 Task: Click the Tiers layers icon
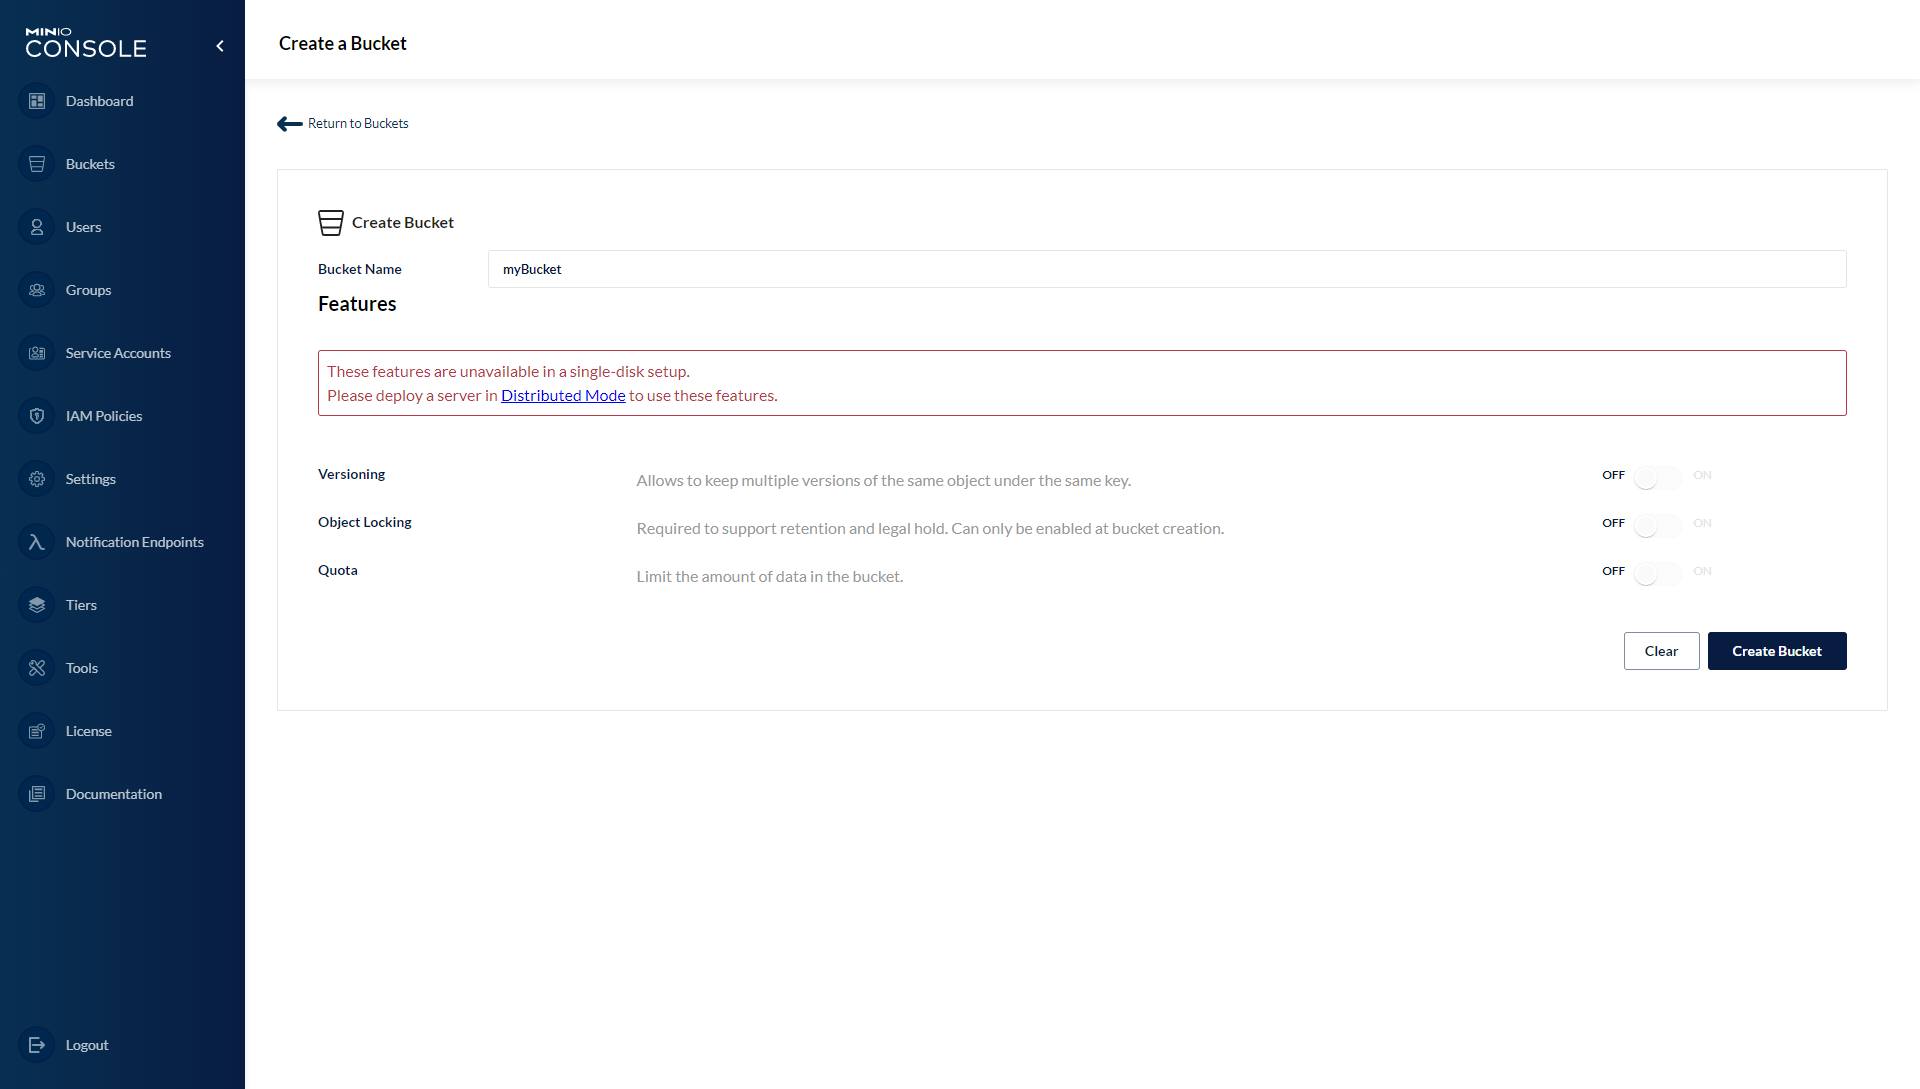(x=37, y=604)
